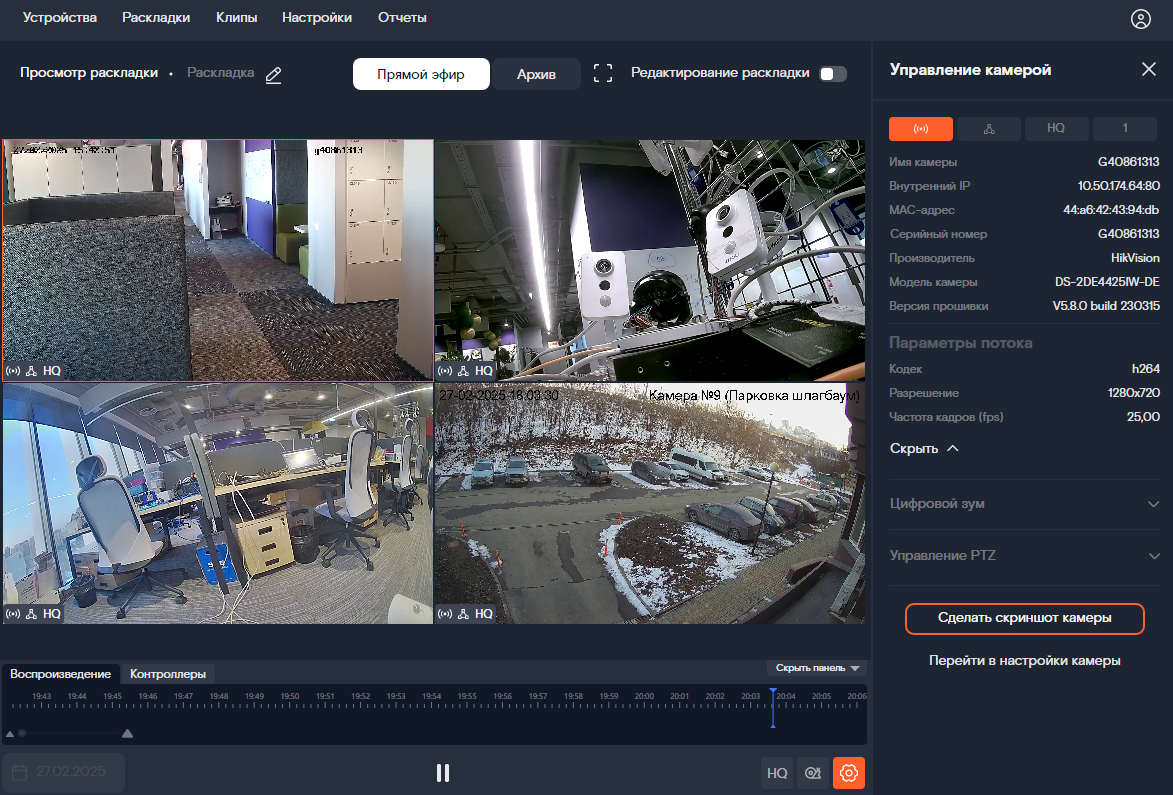
Task: Click the frame rate value 25,00
Action: (1143, 417)
